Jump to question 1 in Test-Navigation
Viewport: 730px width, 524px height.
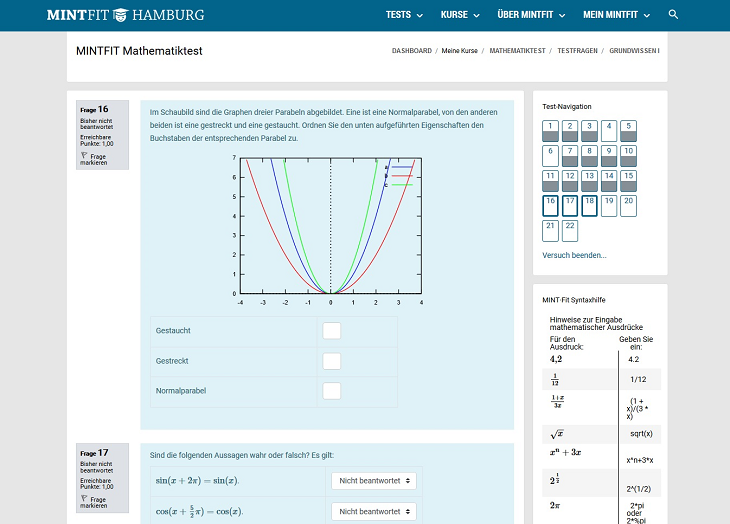click(x=550, y=131)
